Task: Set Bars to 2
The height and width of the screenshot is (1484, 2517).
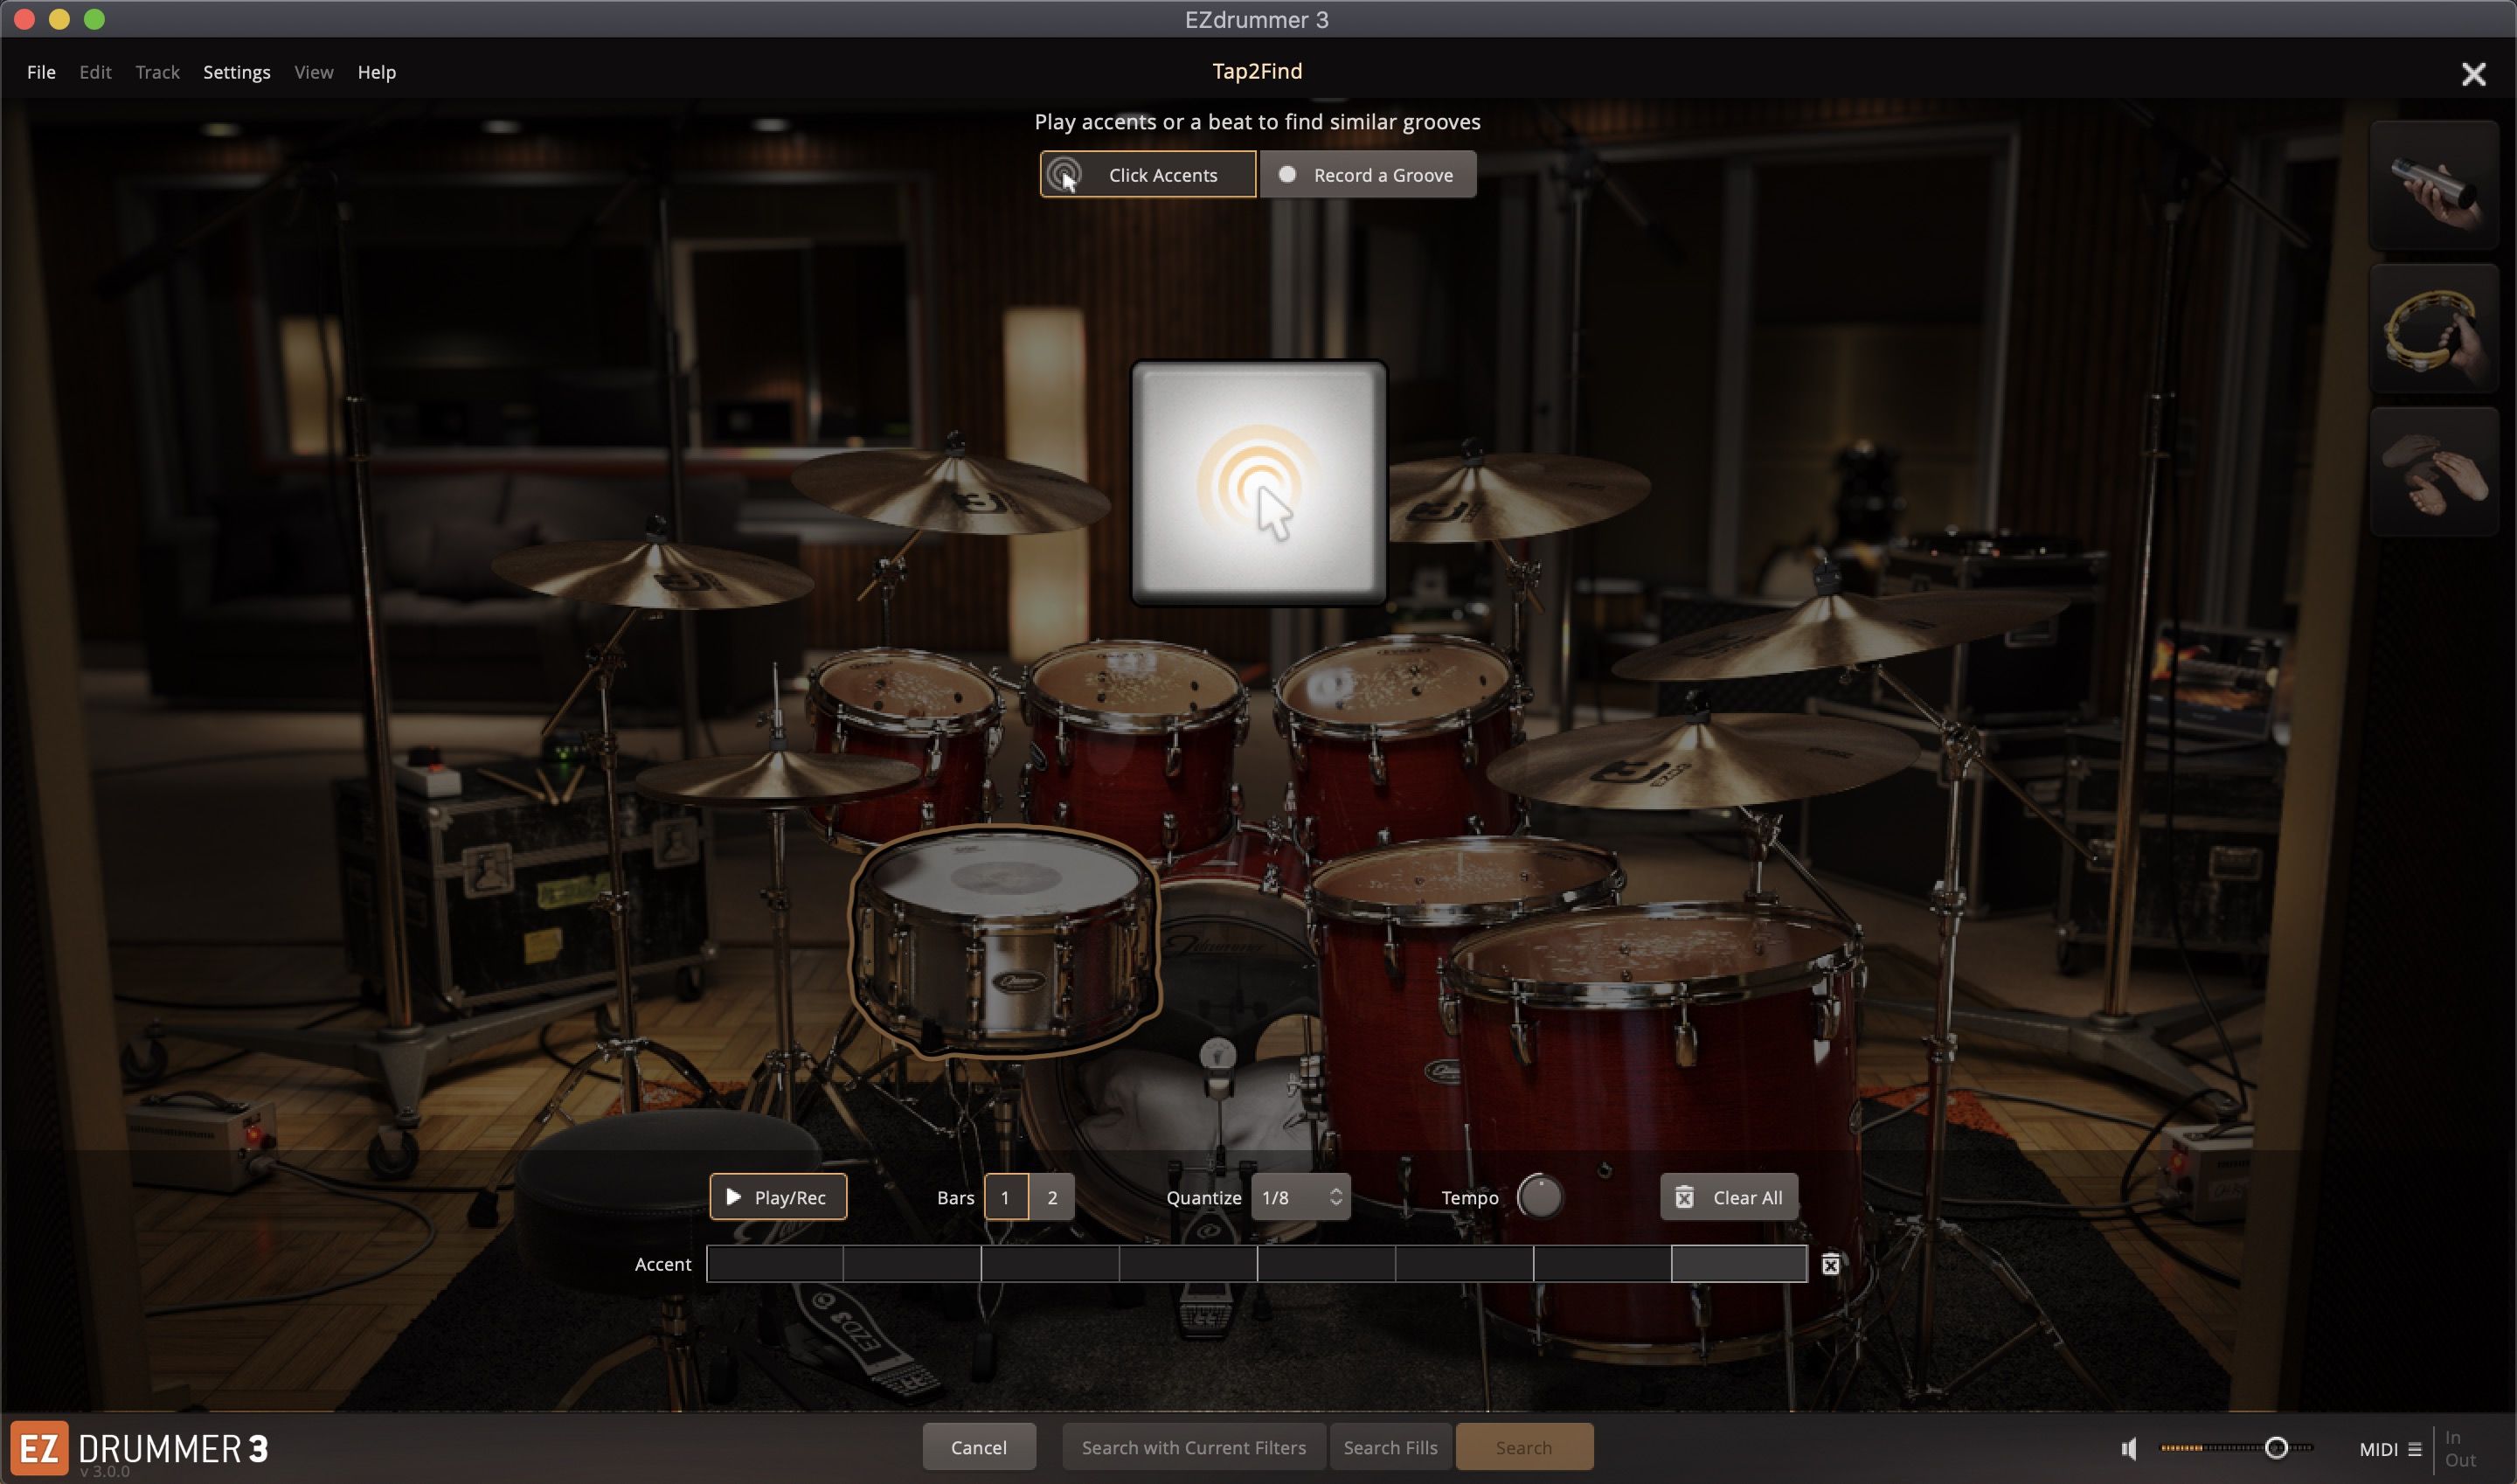Action: (1052, 1197)
